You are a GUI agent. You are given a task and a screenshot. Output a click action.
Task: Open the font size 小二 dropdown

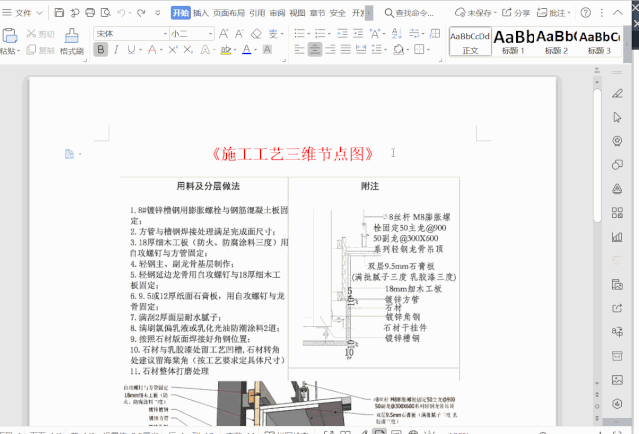coord(210,33)
